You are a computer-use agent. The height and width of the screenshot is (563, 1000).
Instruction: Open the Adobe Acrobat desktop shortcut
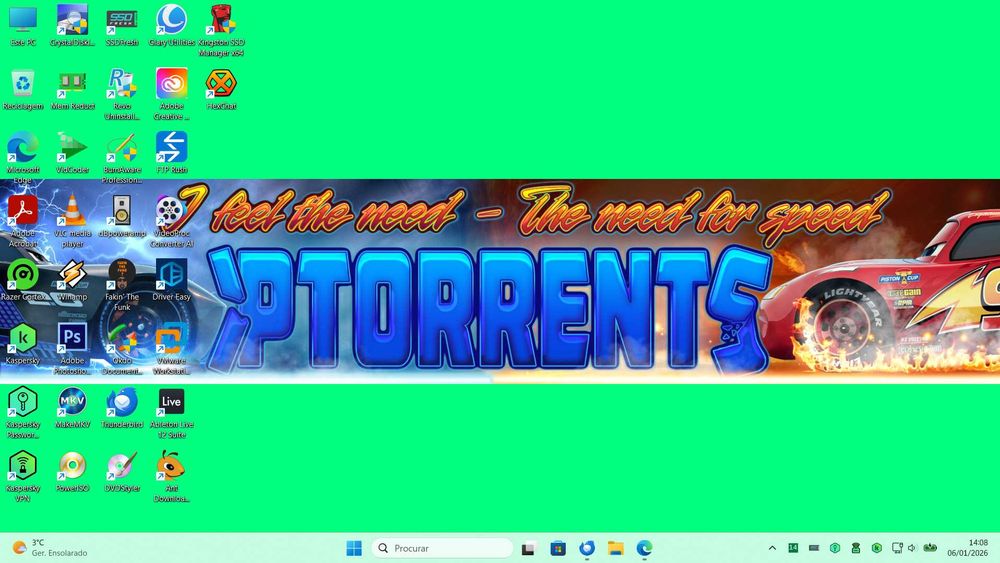coord(23,222)
